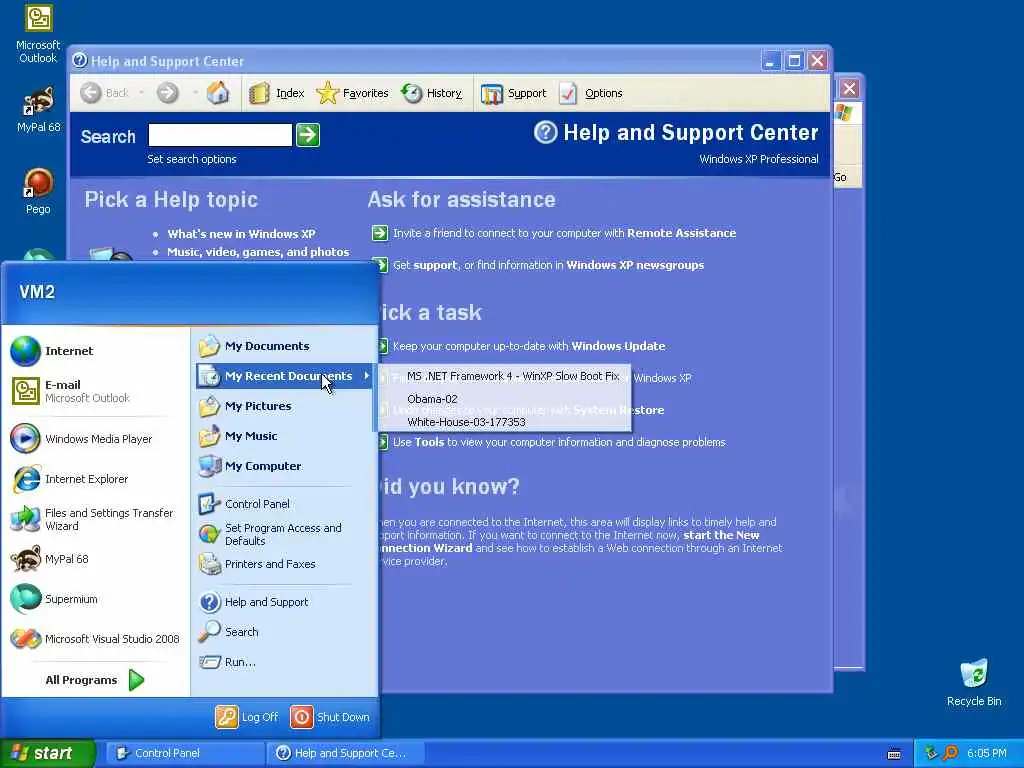
Task: Open What's new in Windows XP topic
Action: [x=241, y=234]
